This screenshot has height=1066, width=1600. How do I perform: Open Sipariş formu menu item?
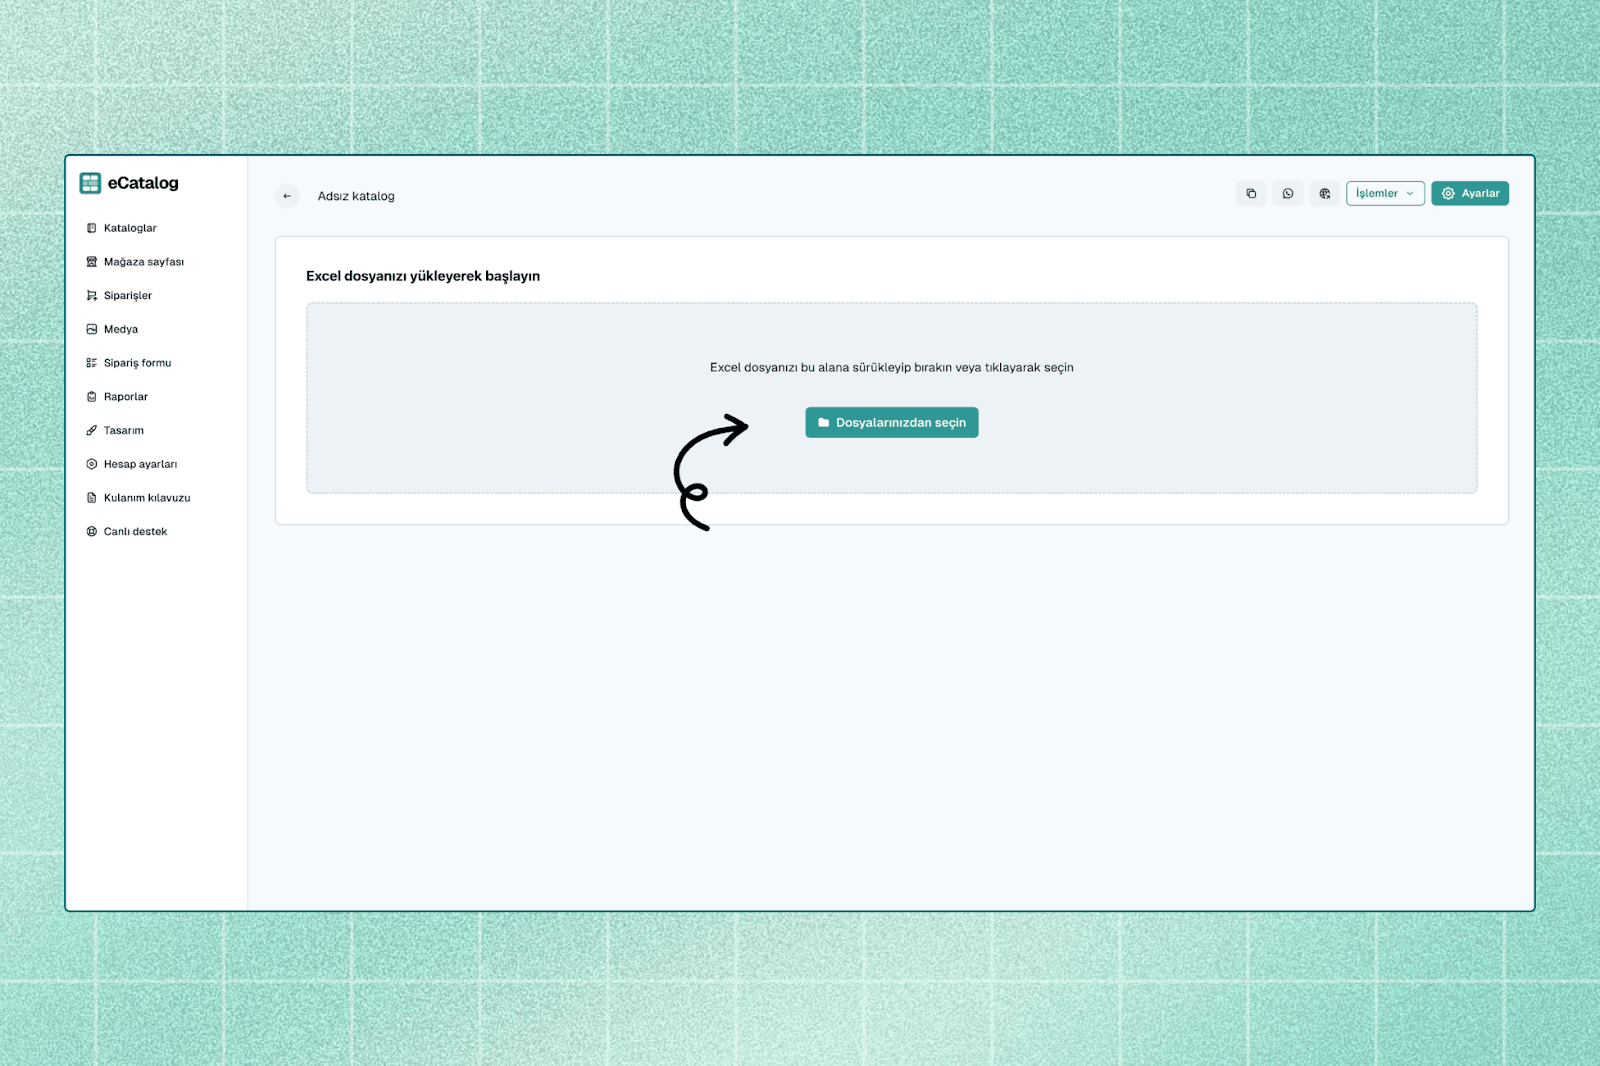137,363
